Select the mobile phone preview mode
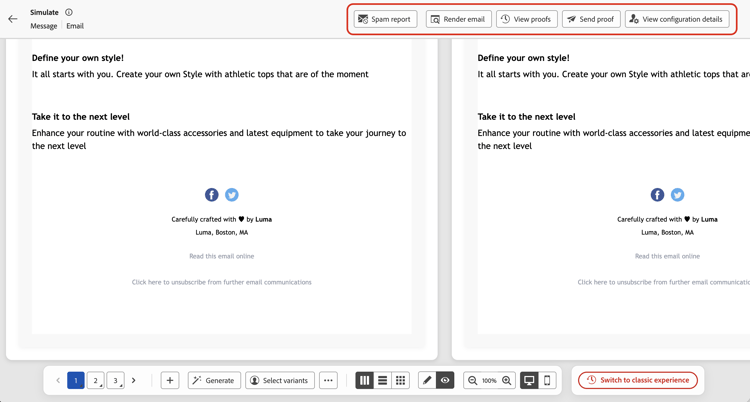This screenshot has width=750, height=402. point(547,380)
